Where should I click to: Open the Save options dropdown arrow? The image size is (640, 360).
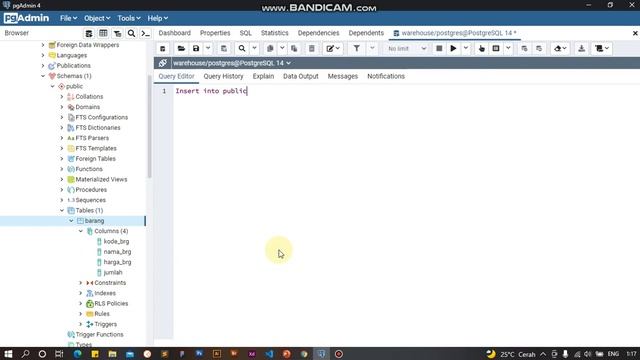(x=208, y=49)
